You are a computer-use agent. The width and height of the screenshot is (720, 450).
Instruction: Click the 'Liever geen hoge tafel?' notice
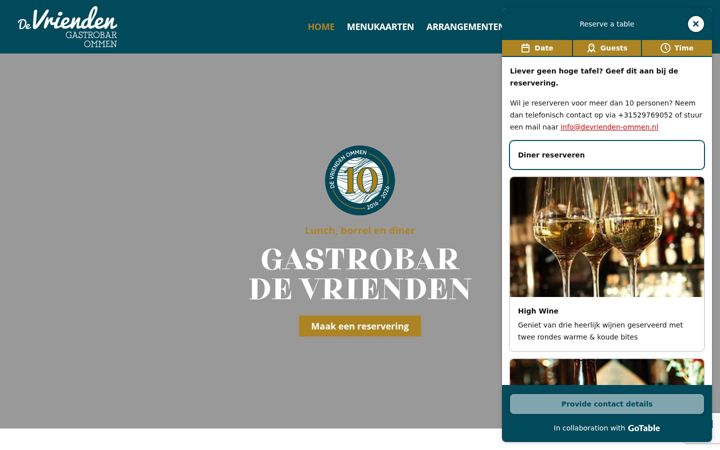click(x=594, y=77)
